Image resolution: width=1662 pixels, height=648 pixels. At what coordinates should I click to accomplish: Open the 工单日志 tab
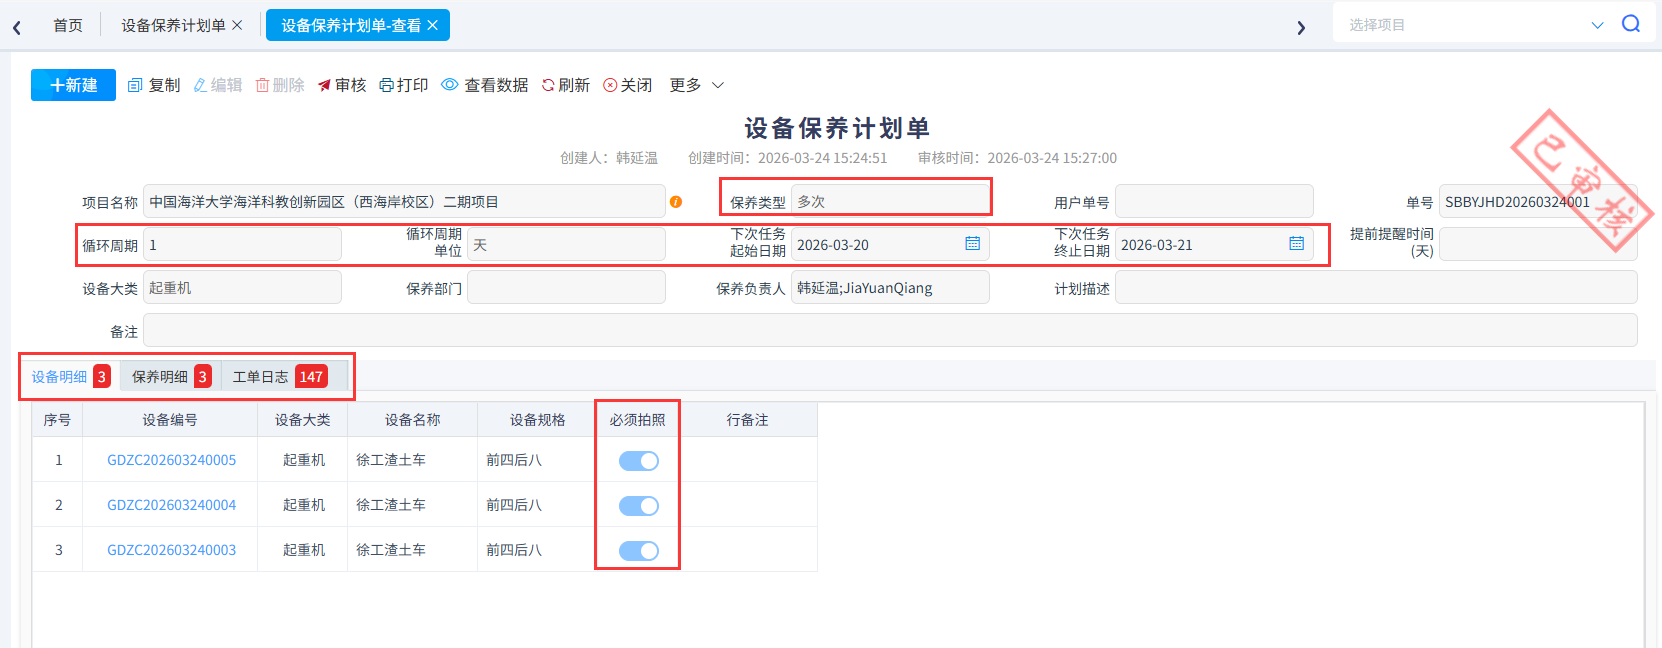(x=280, y=376)
